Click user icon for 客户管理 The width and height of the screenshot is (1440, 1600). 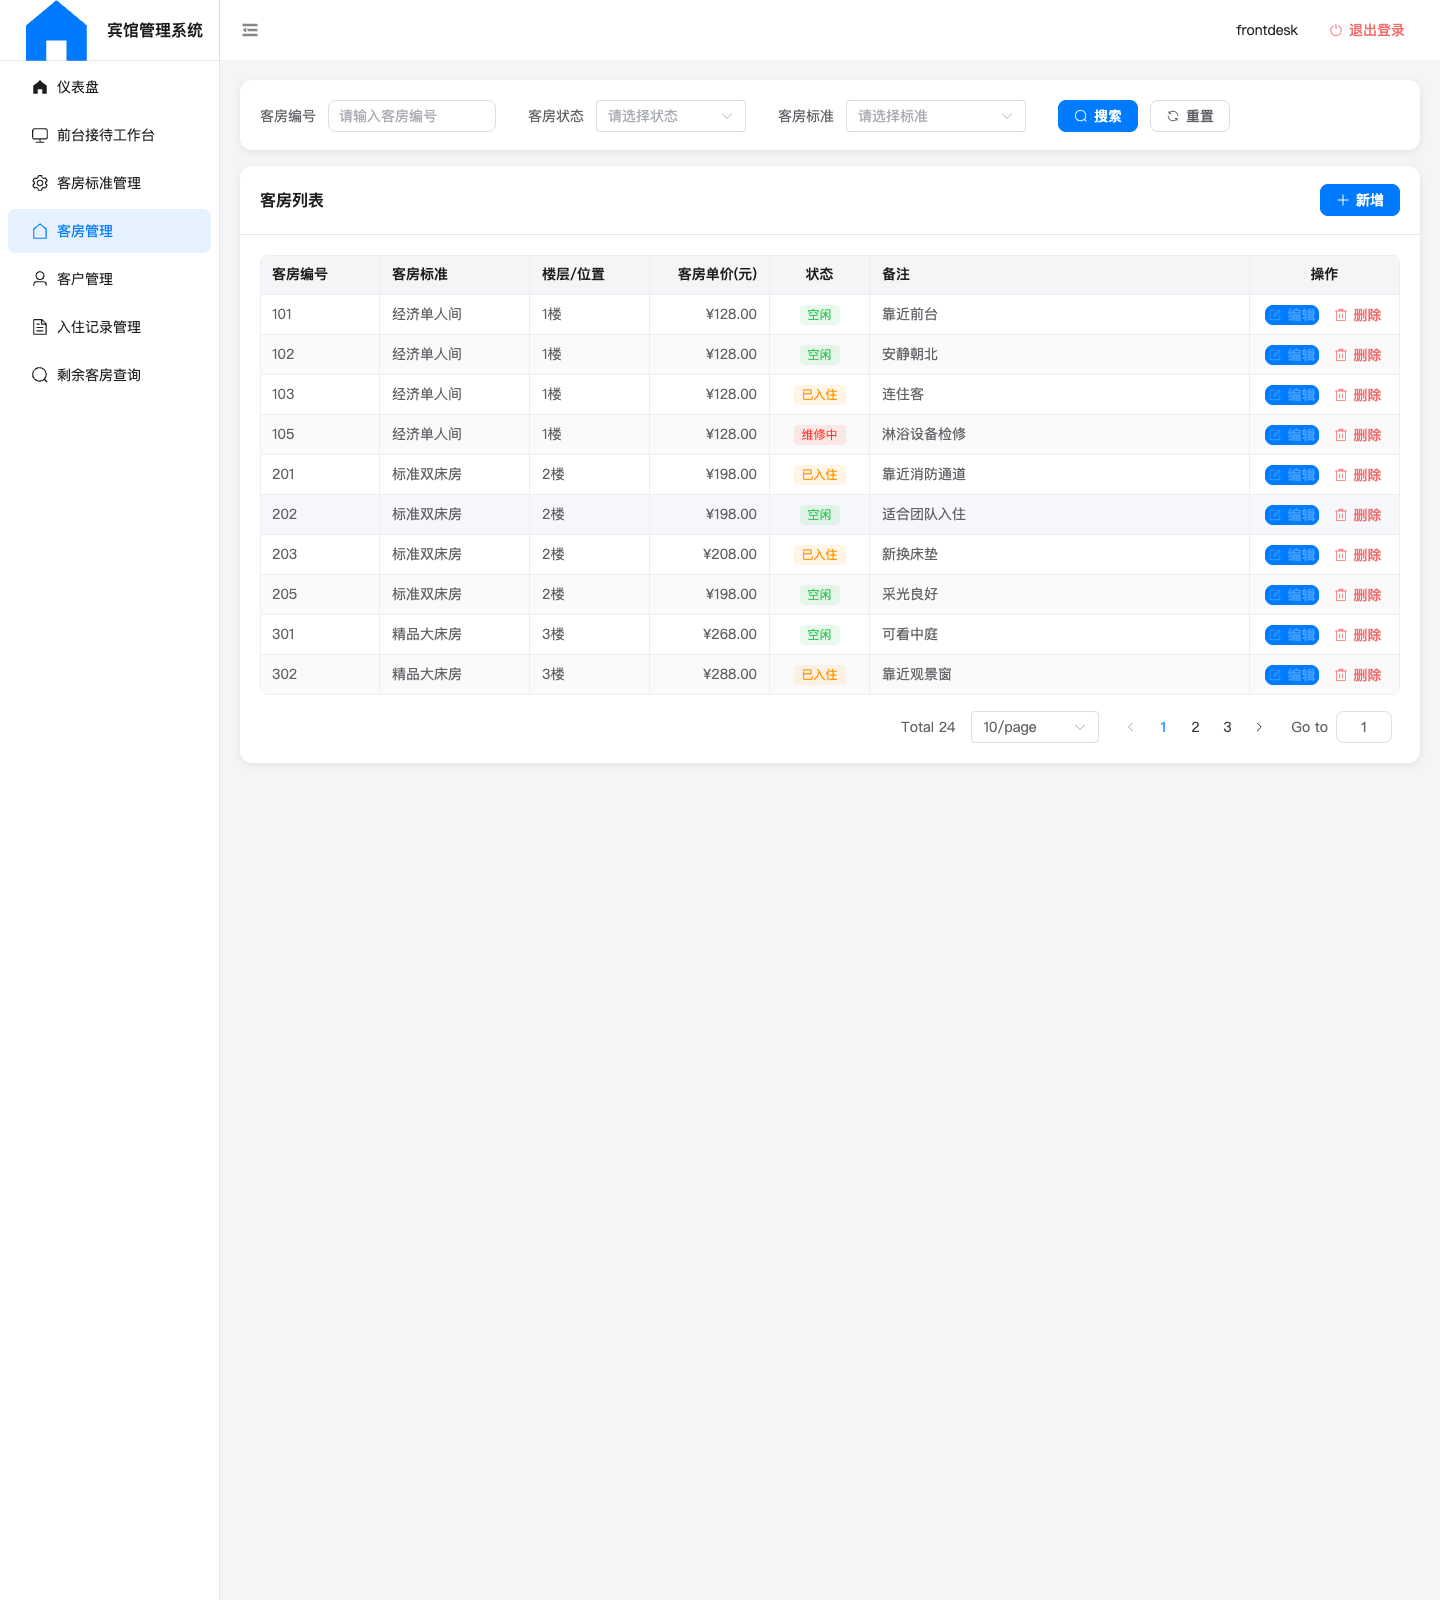[40, 279]
